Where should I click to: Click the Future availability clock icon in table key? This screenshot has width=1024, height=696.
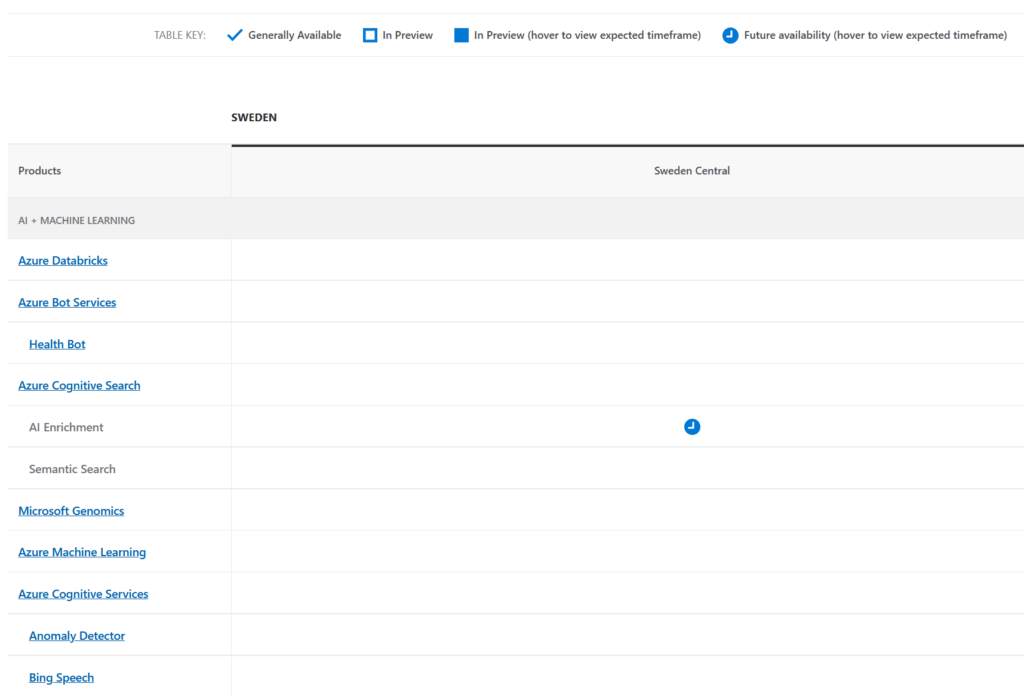click(730, 35)
